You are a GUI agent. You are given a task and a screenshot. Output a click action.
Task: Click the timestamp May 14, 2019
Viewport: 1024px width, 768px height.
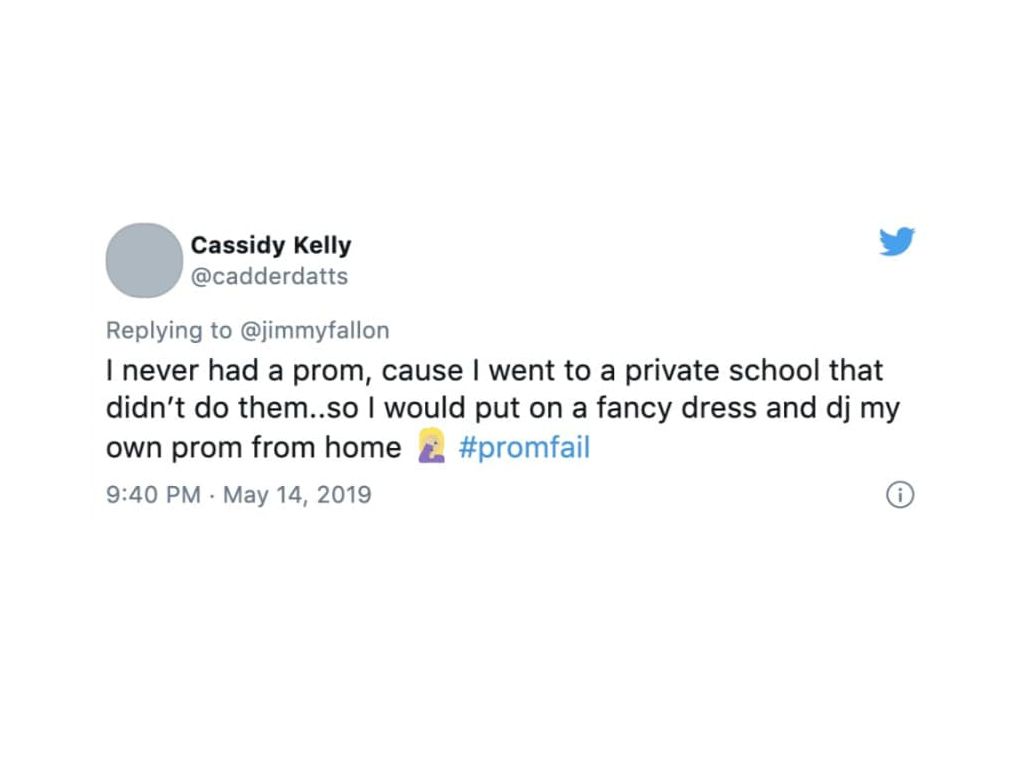[298, 494]
